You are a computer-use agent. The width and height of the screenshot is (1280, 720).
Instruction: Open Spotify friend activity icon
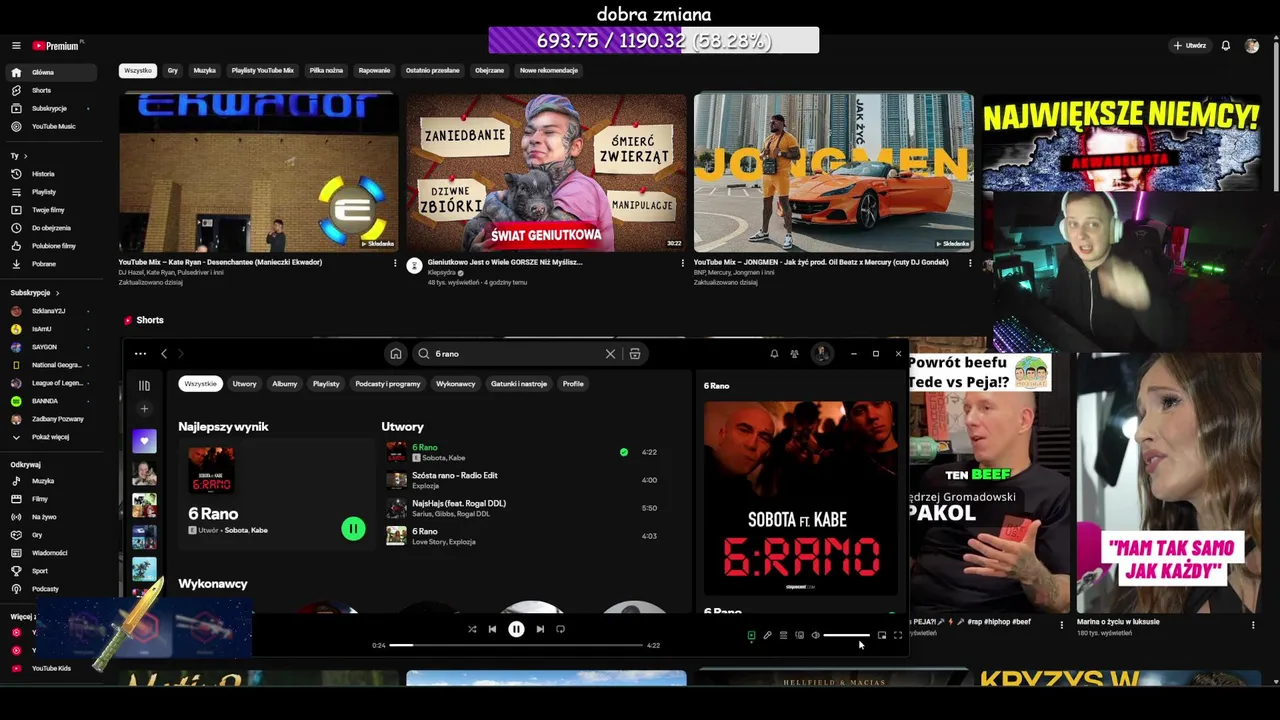794,354
